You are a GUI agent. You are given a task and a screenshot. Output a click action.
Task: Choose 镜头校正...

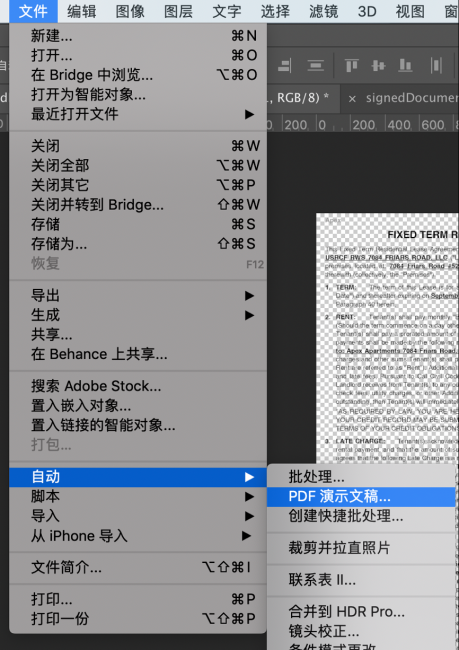point(361,631)
